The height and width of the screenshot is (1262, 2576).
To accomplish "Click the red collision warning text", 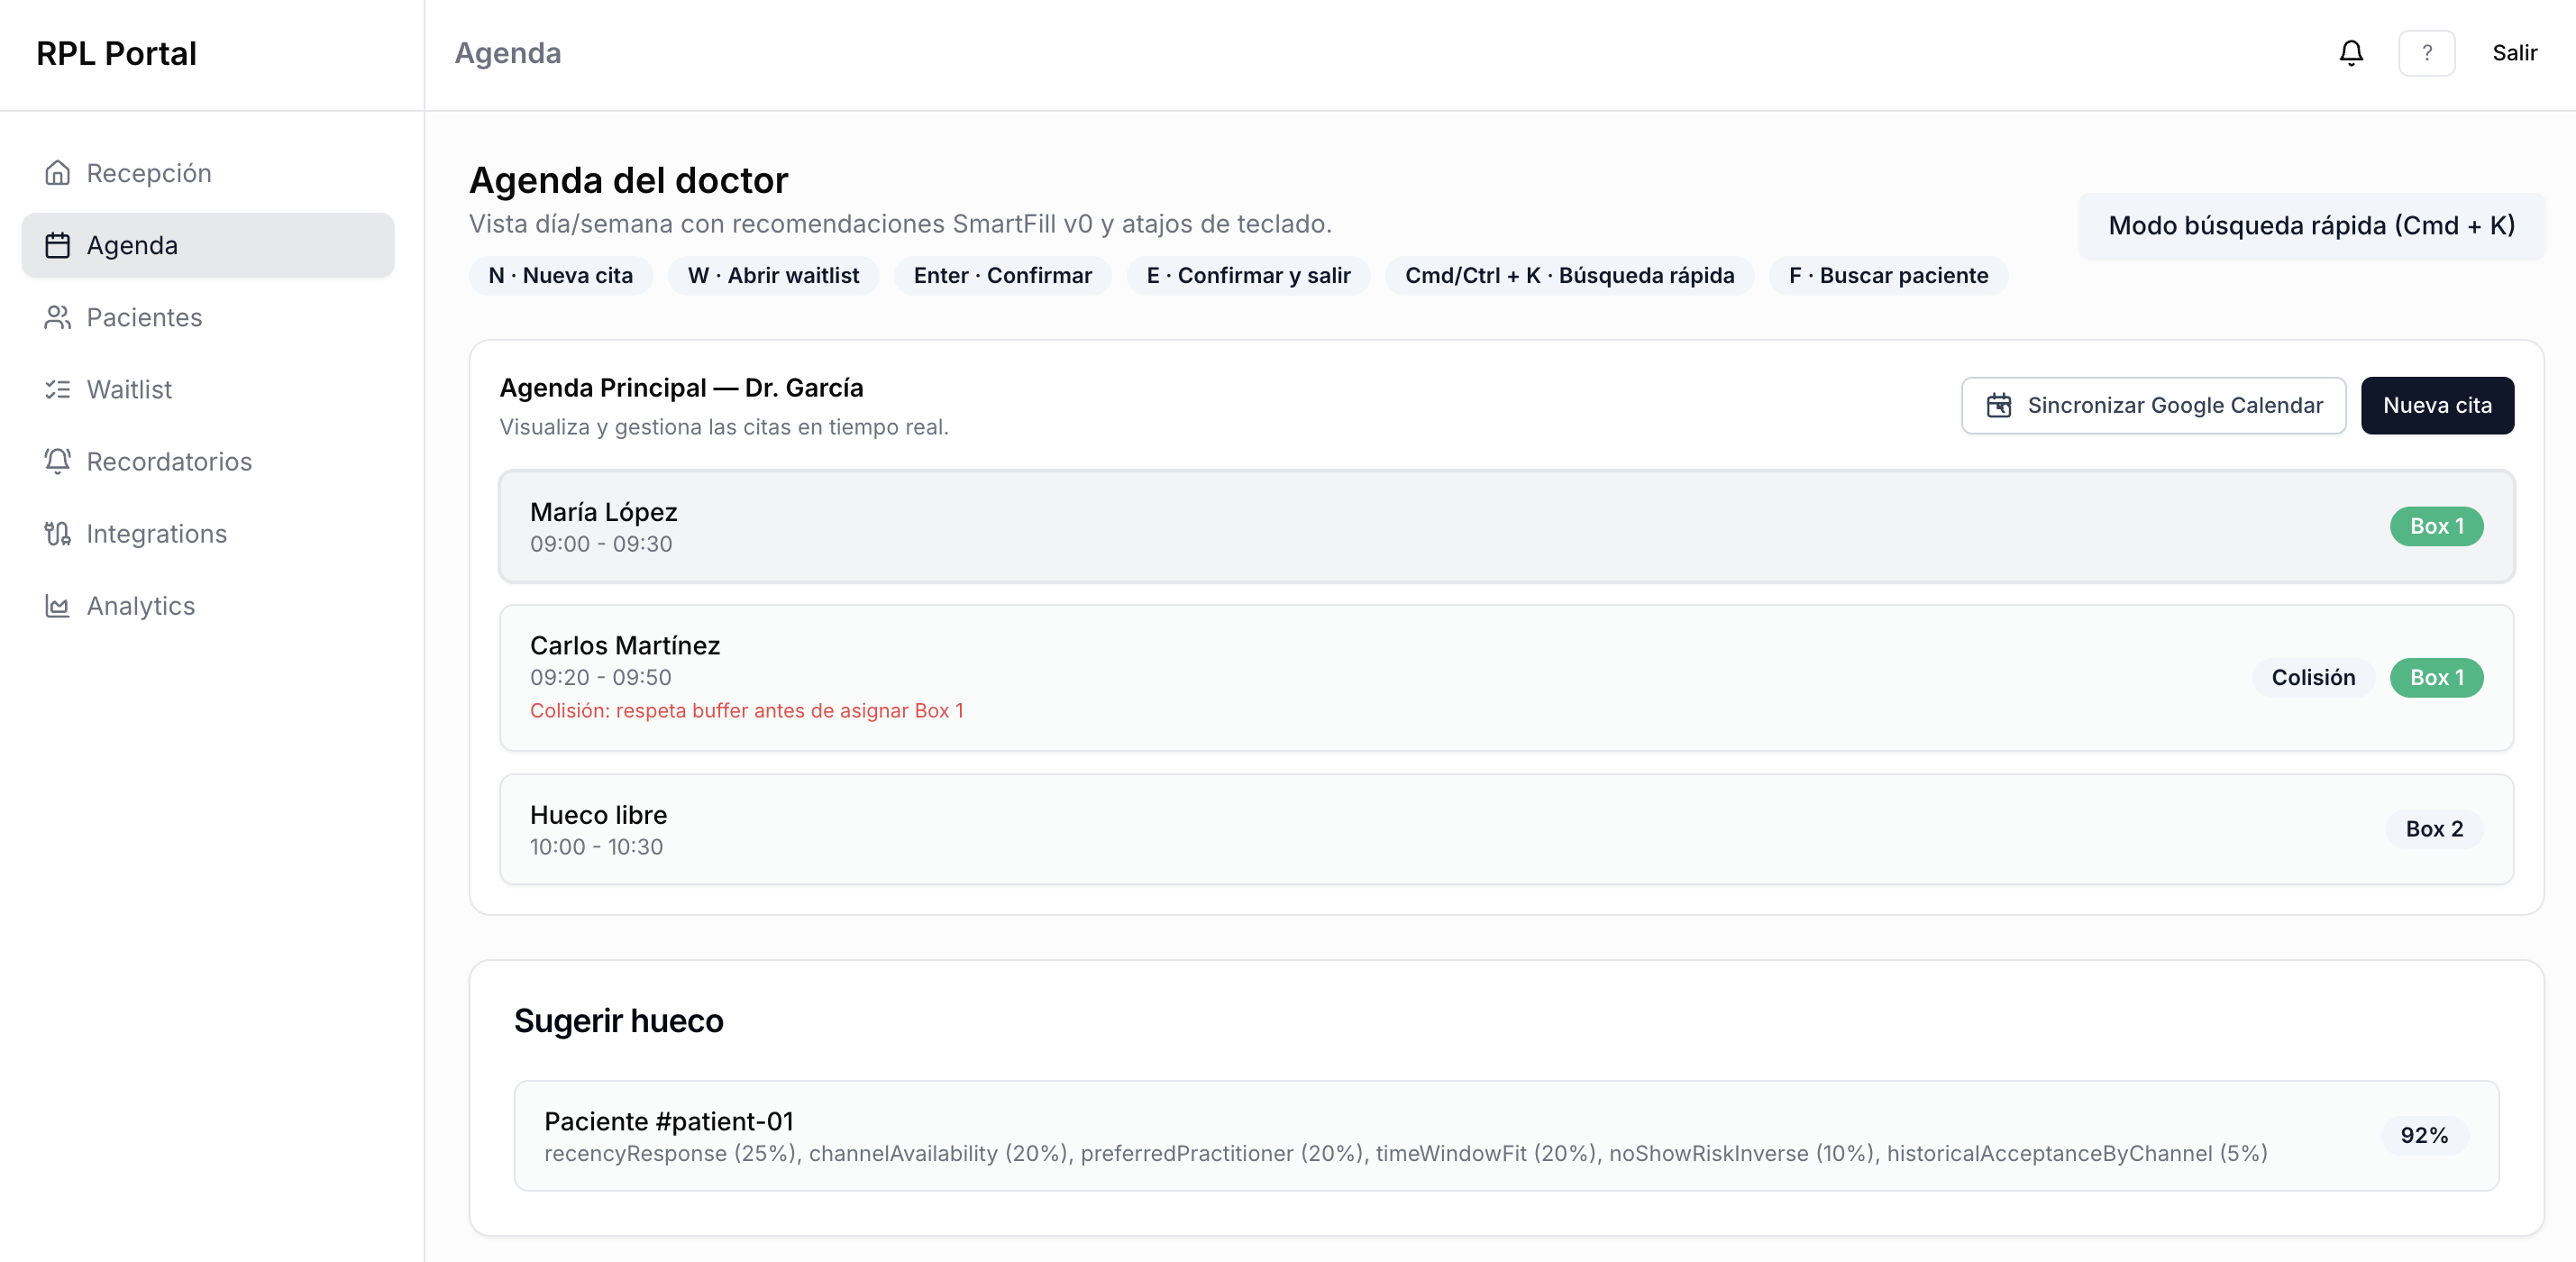I will pyautogui.click(x=746, y=710).
